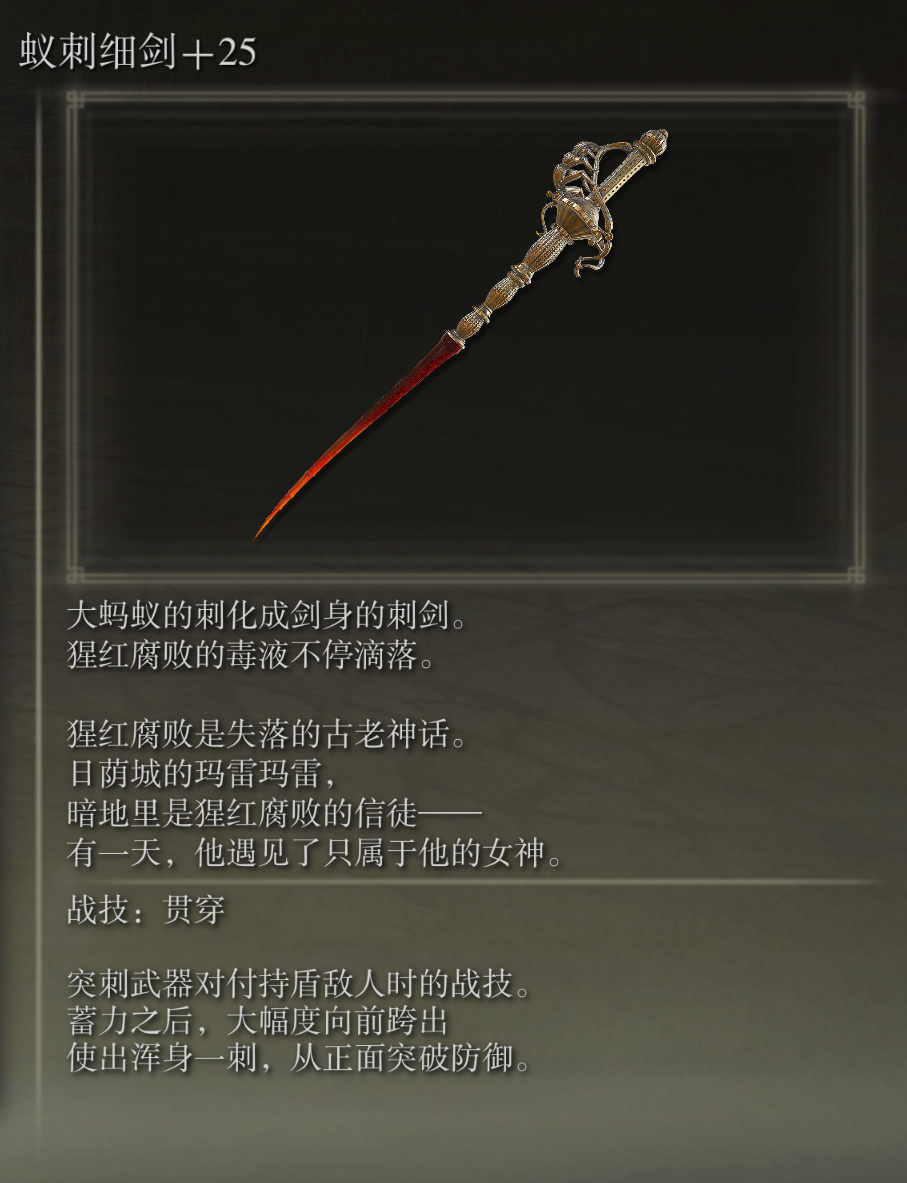The width and height of the screenshot is (907, 1183).
Task: Click the rapier's round pommel
Action: [654, 141]
